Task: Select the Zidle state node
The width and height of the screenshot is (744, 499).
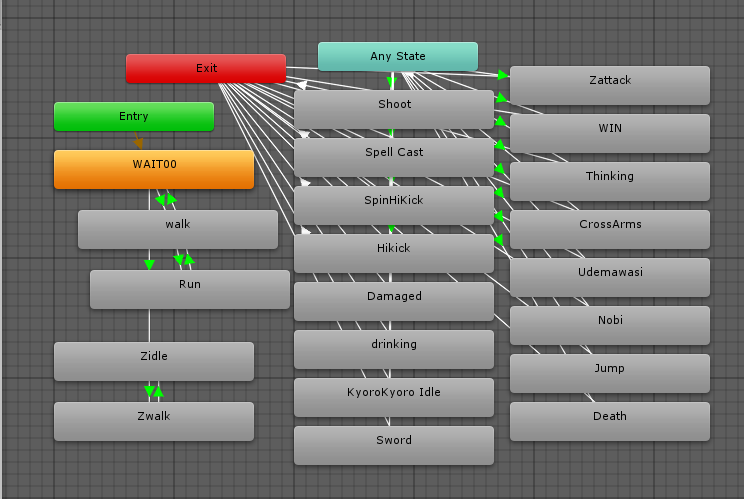Action: point(154,361)
